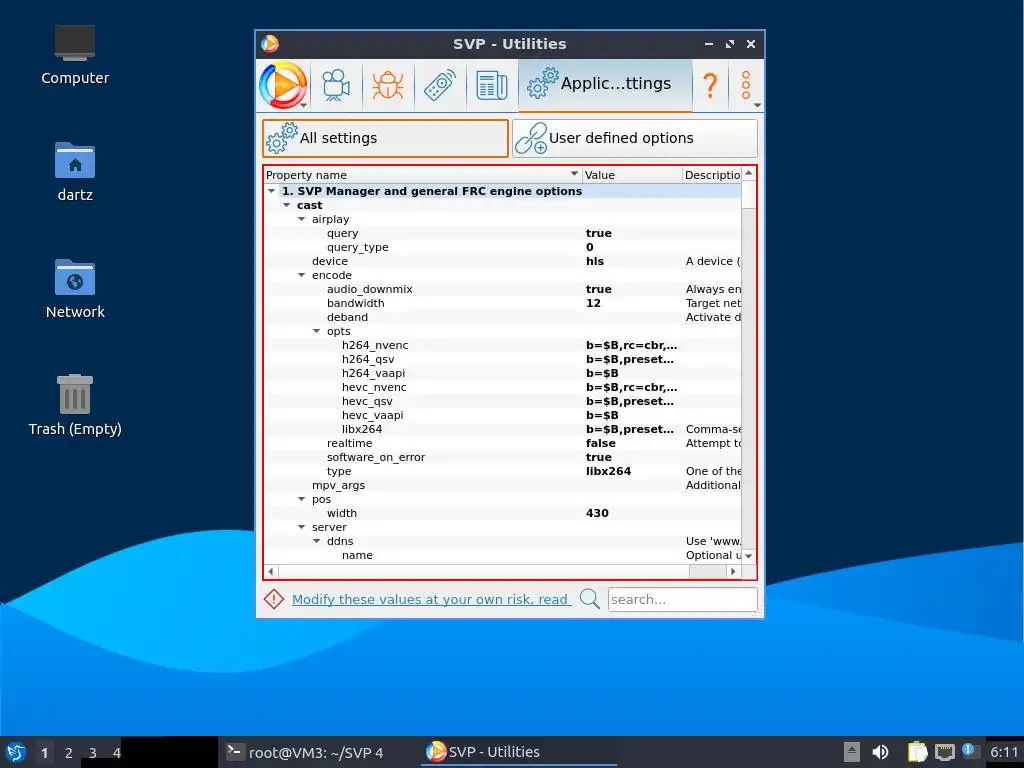
Task: Select the mpv_args property row
Action: coord(502,485)
